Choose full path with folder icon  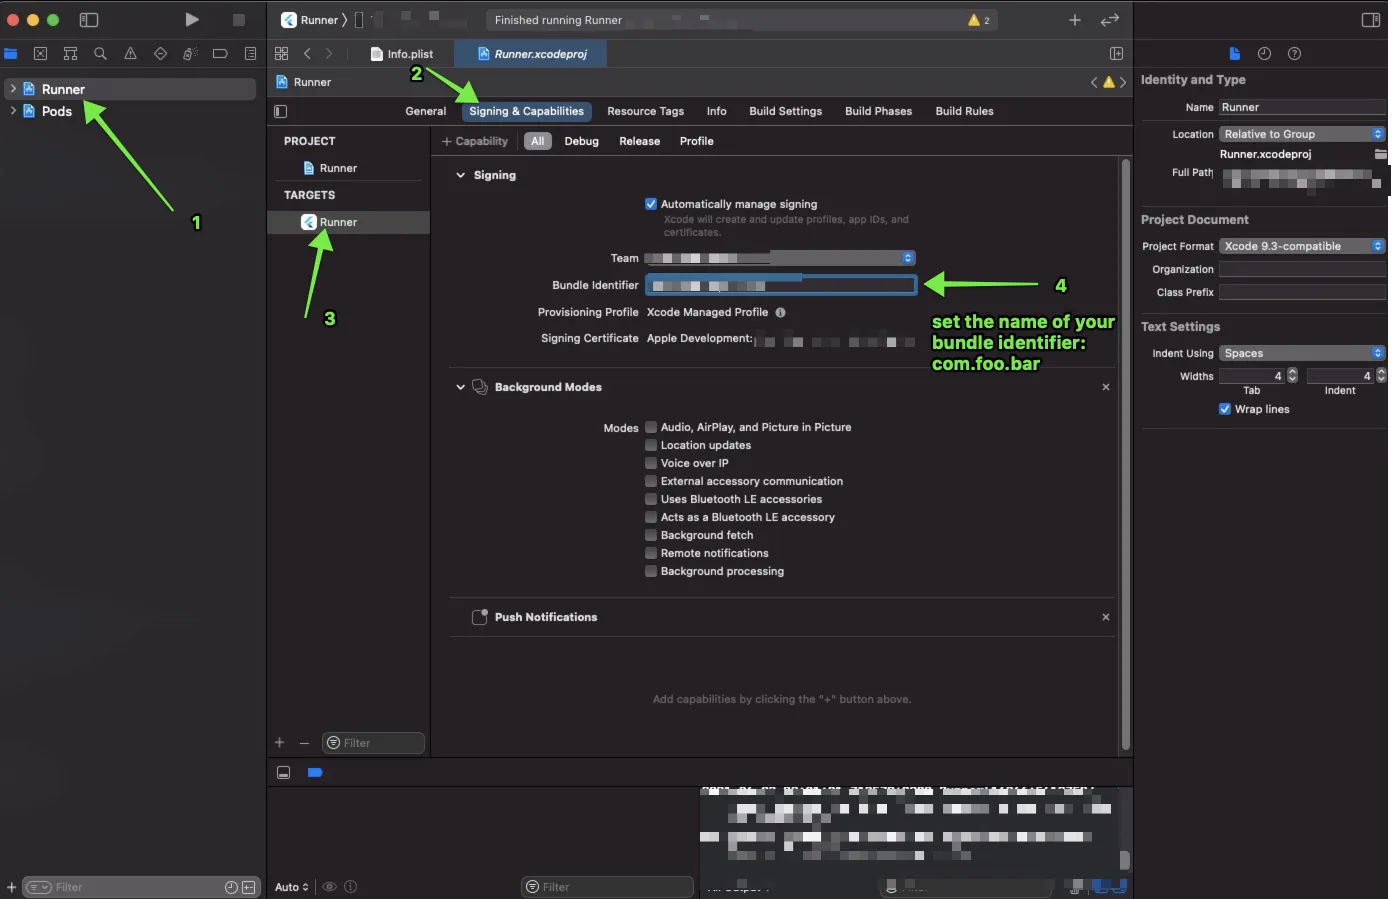[x=1380, y=154]
